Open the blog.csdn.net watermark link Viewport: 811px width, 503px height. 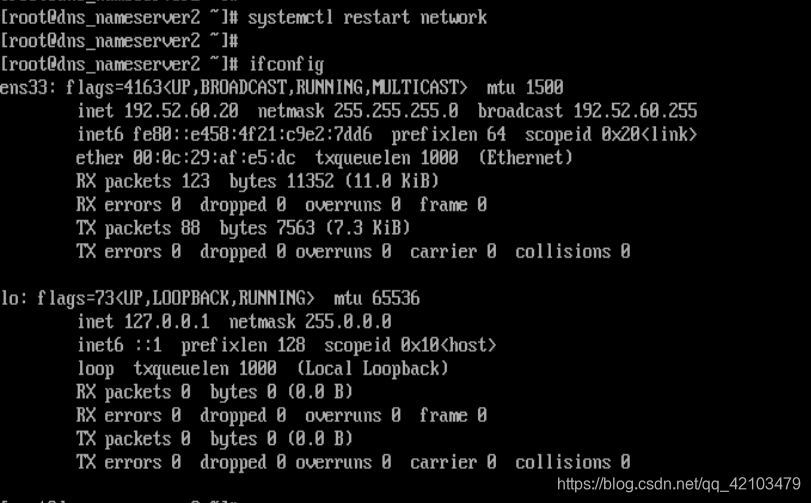pos(679,484)
